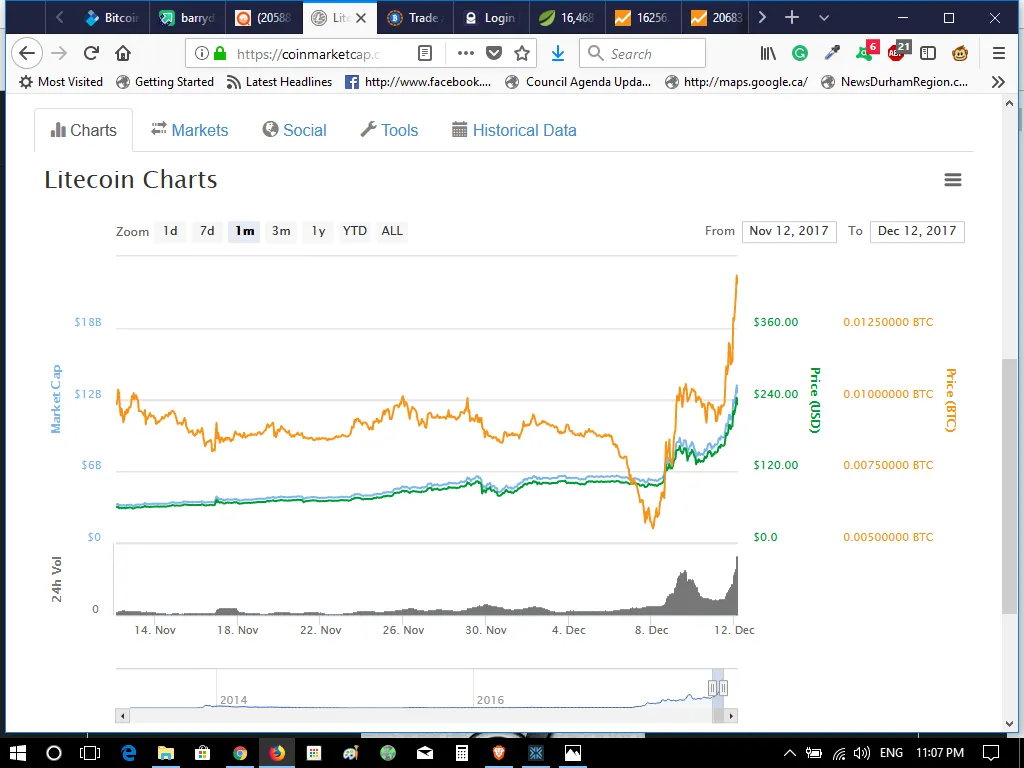The width and height of the screenshot is (1024, 768).
Task: Click navigator scroll right arrow
Action: click(x=731, y=716)
